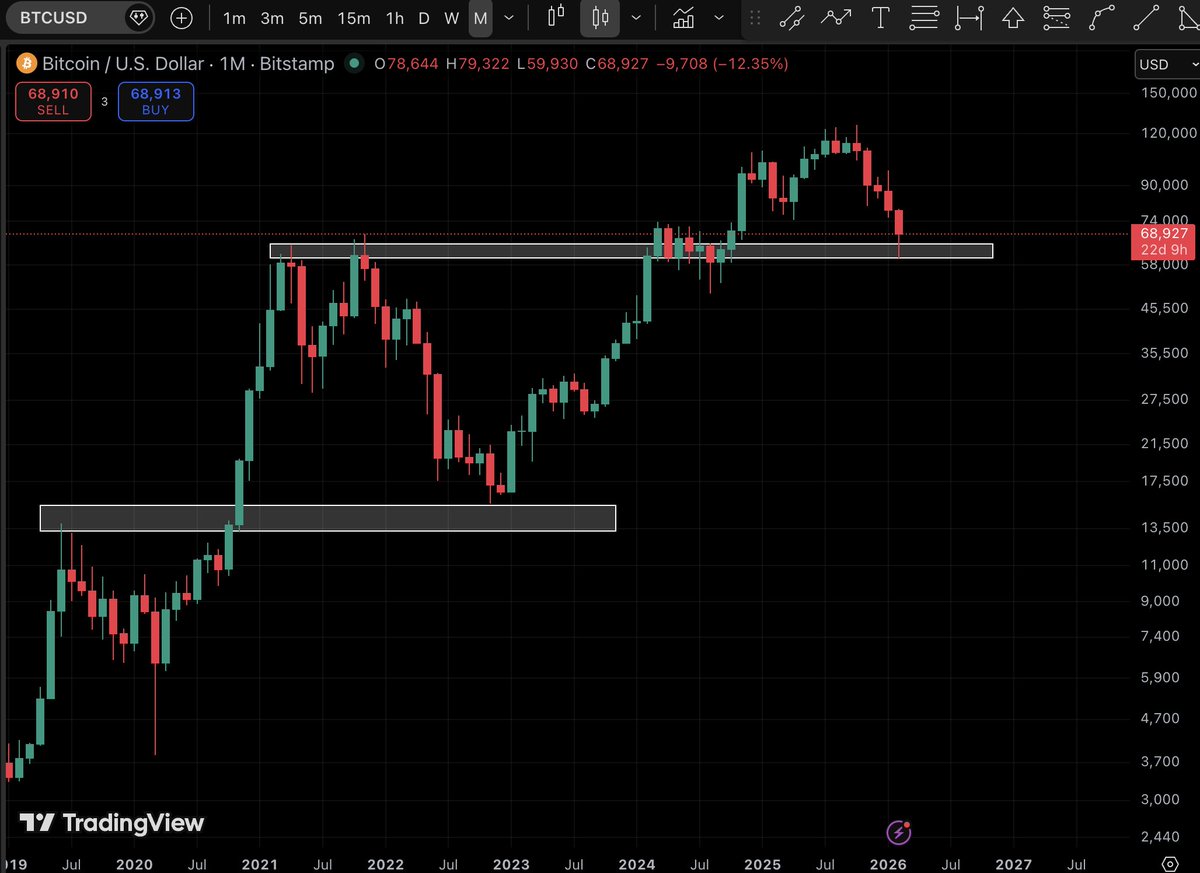This screenshot has width=1200, height=873.
Task: Open the USD currency dropdown
Action: (x=1165, y=65)
